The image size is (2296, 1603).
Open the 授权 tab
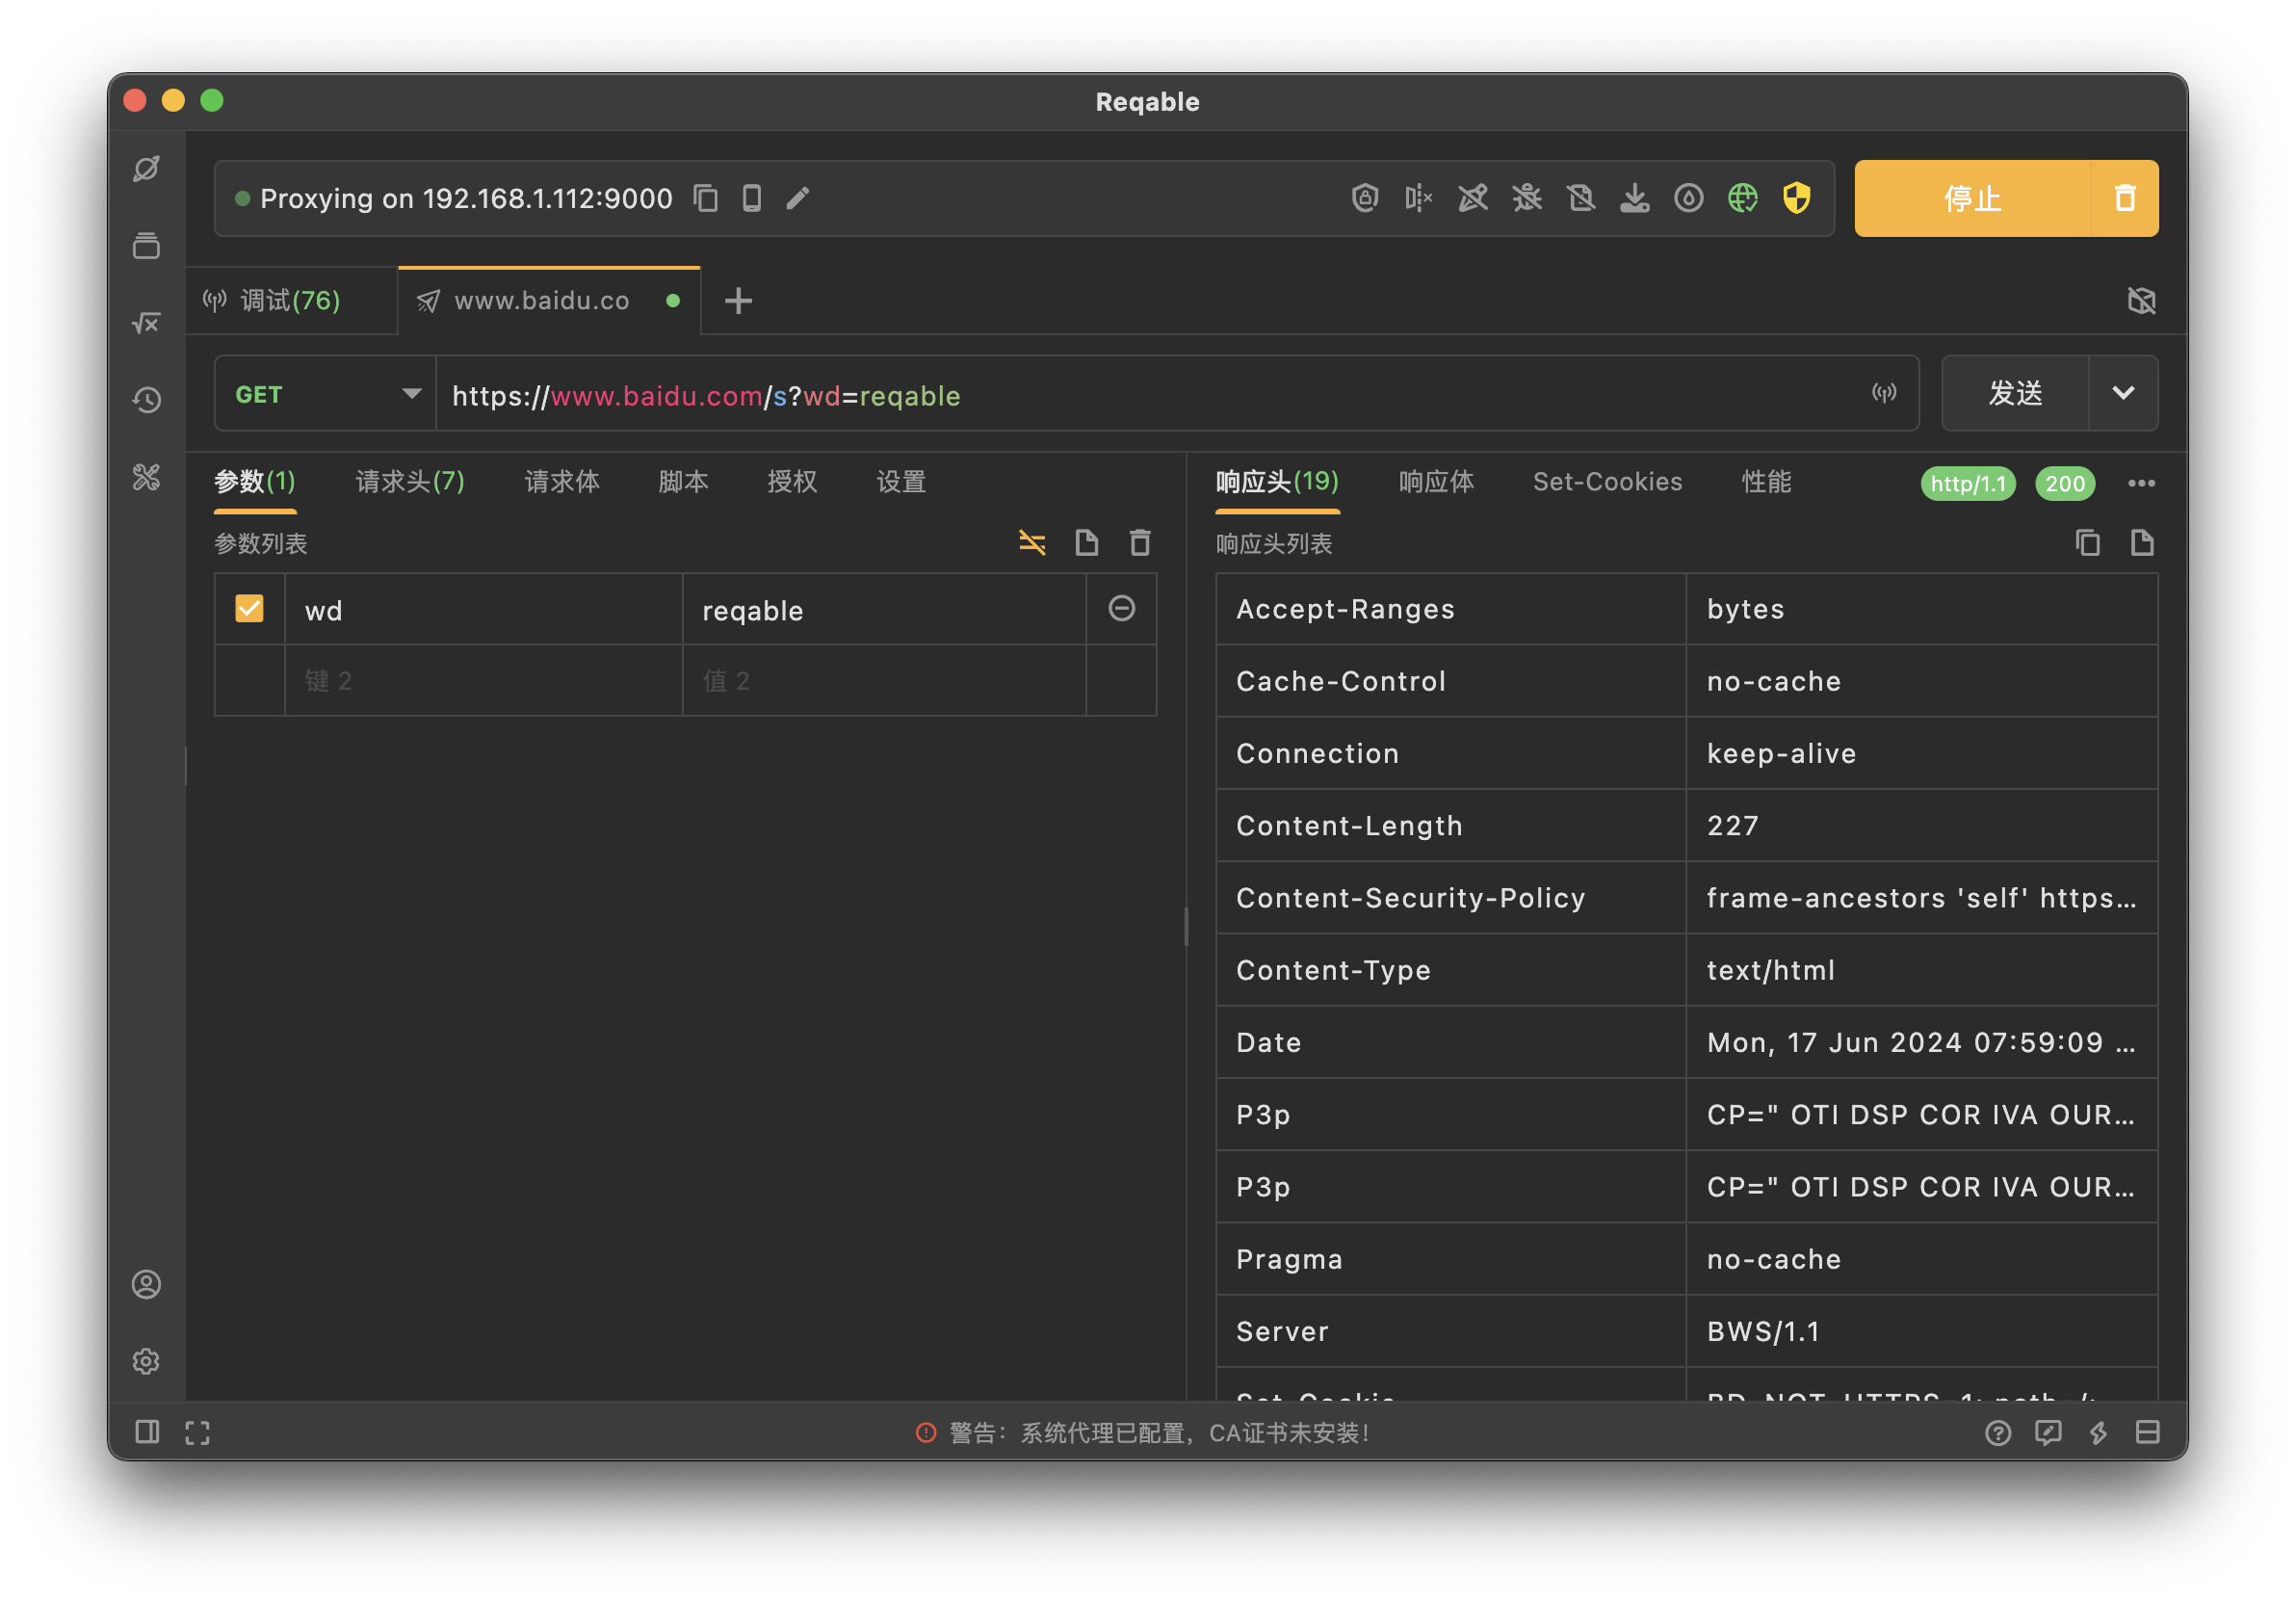[x=792, y=482]
